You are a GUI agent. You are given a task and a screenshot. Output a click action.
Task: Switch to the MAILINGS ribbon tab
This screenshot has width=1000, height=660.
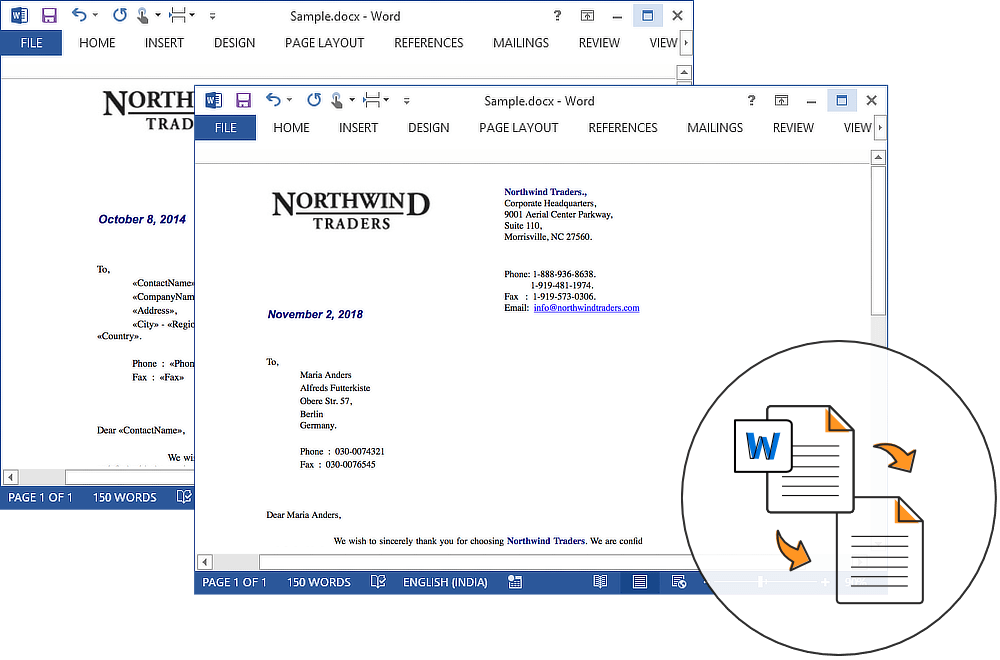tap(714, 127)
